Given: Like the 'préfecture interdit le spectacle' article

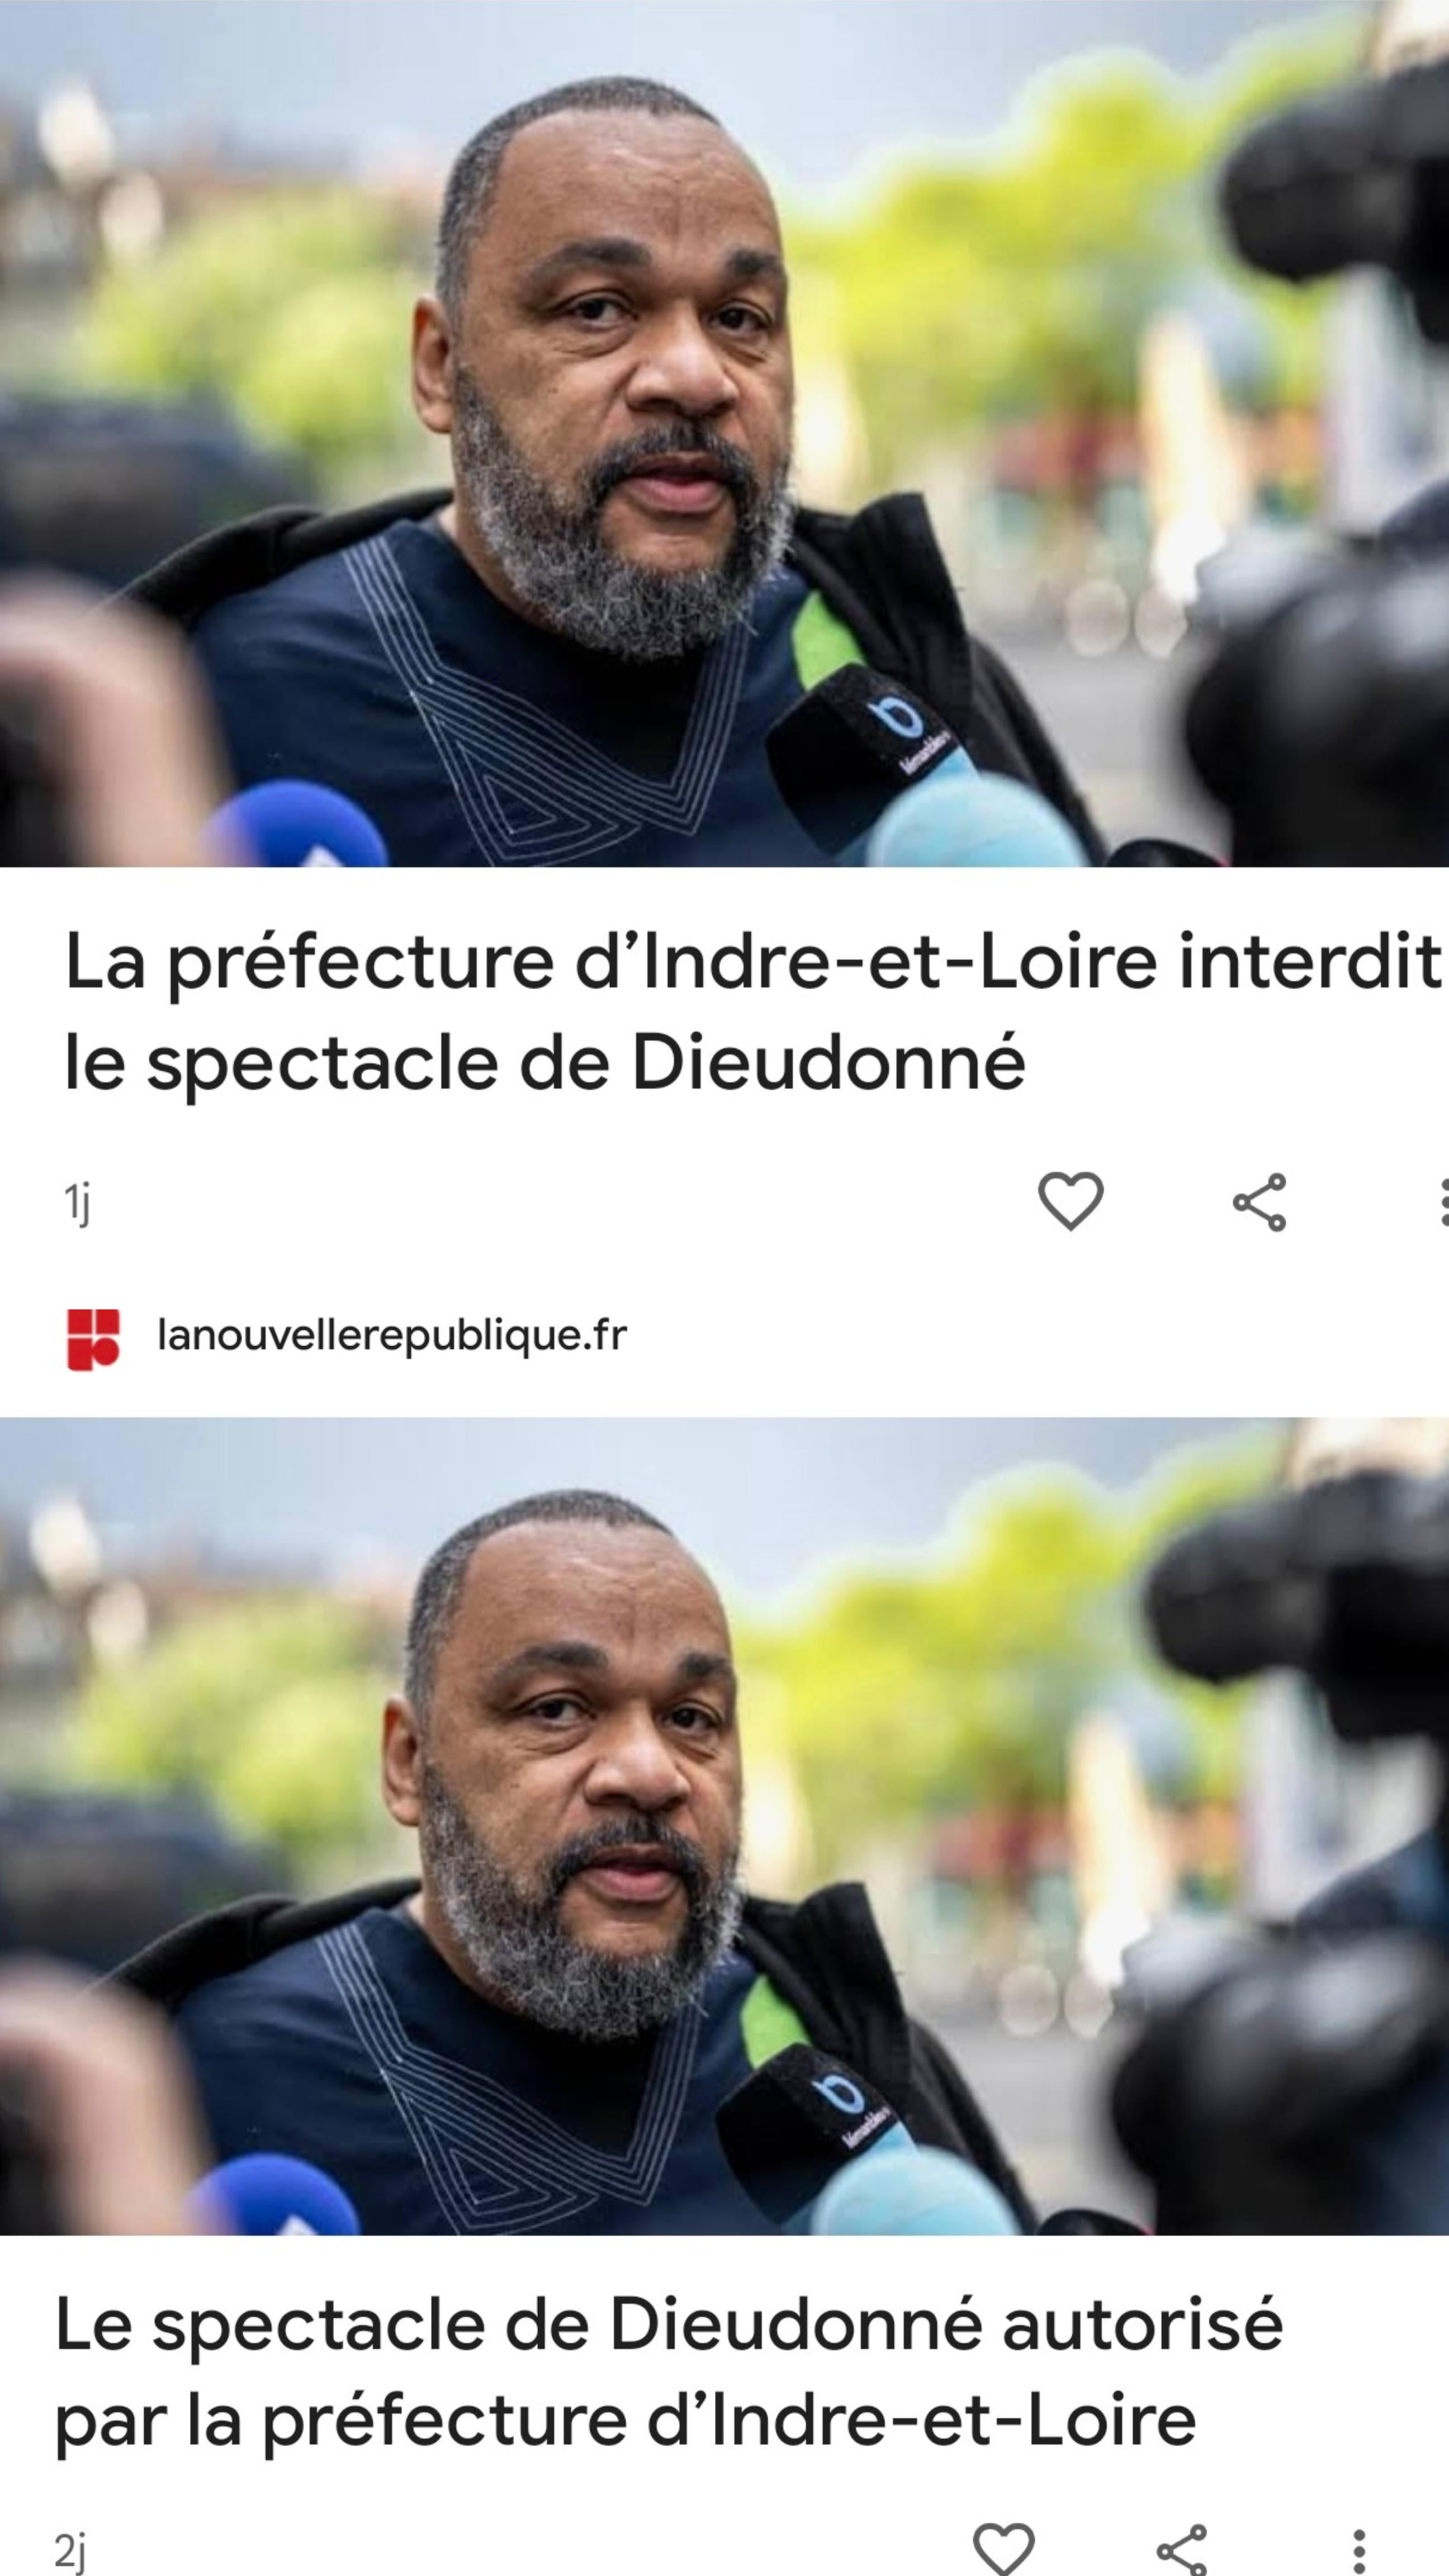Looking at the screenshot, I should pos(1070,1200).
